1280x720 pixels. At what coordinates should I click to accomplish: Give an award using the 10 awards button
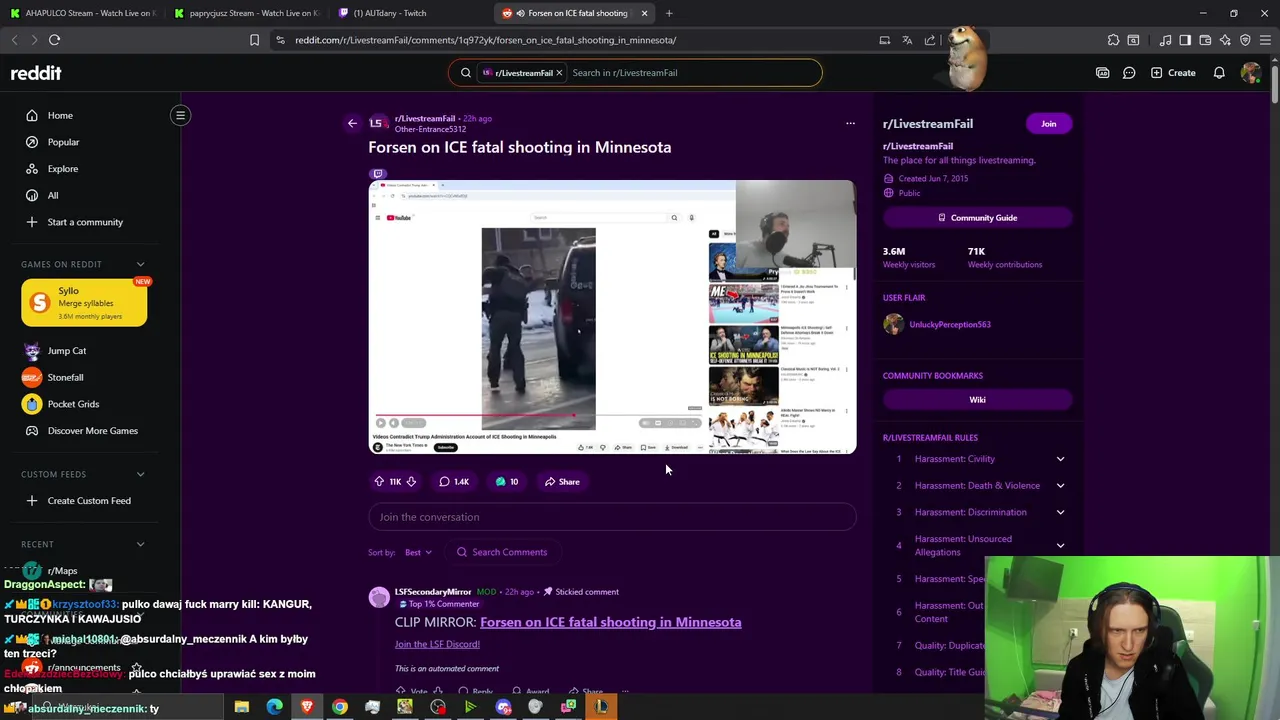pyautogui.click(x=506, y=481)
